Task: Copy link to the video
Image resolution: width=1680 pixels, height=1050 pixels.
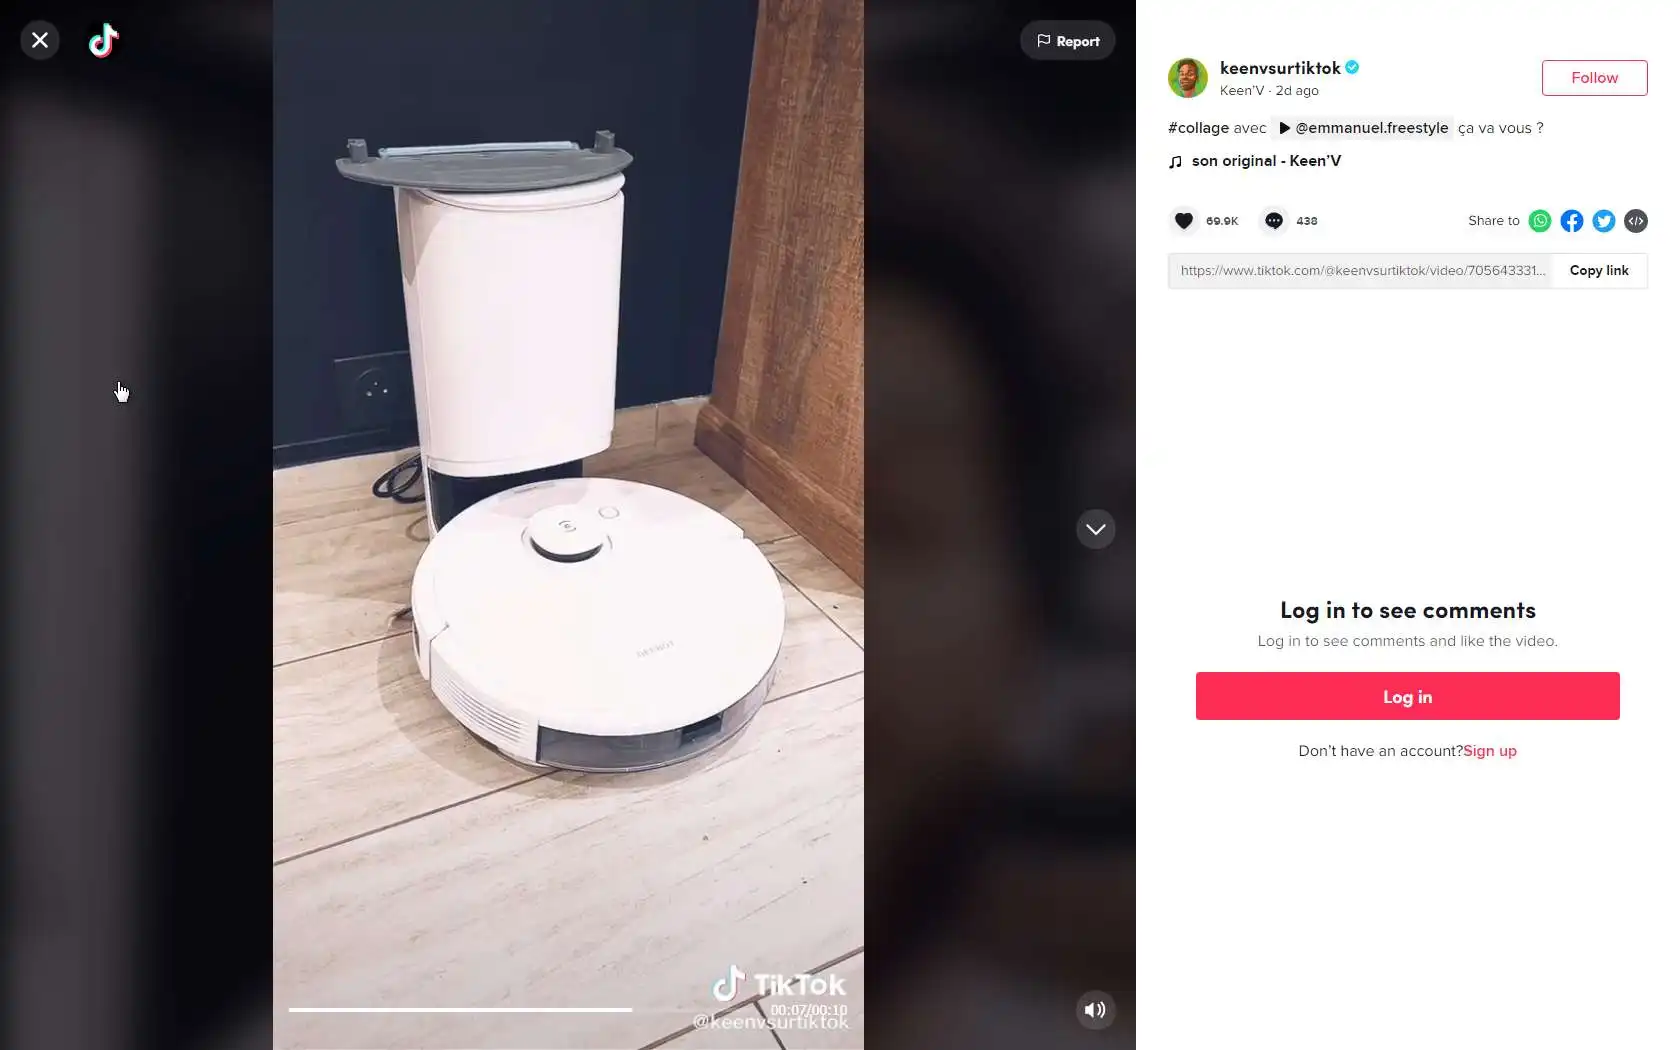Action: pyautogui.click(x=1599, y=271)
